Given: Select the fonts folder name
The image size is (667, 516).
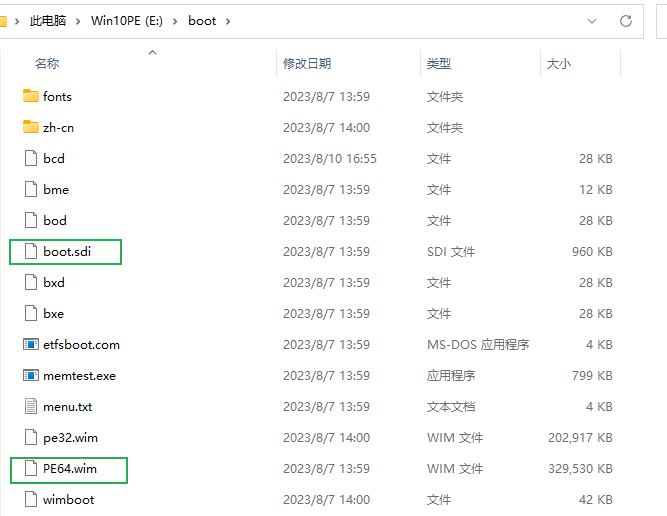Looking at the screenshot, I should coord(57,97).
